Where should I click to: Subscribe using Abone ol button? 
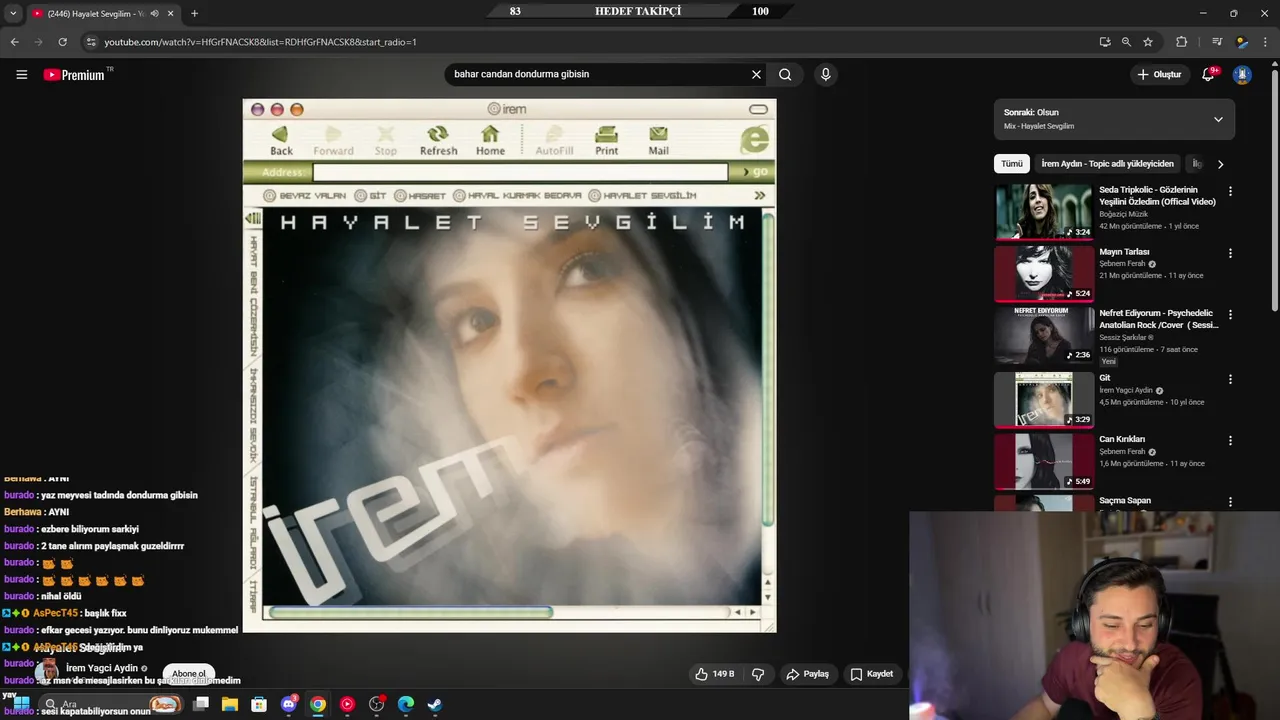(188, 674)
